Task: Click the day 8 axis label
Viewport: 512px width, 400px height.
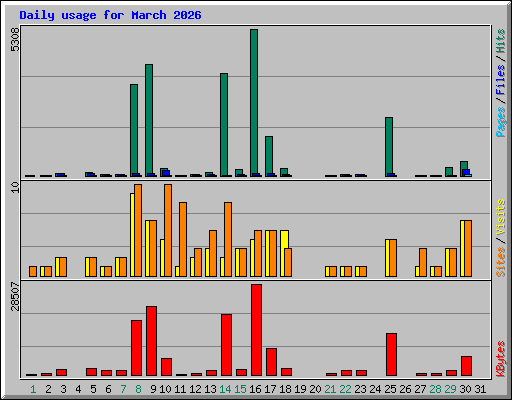Action: tap(138, 389)
